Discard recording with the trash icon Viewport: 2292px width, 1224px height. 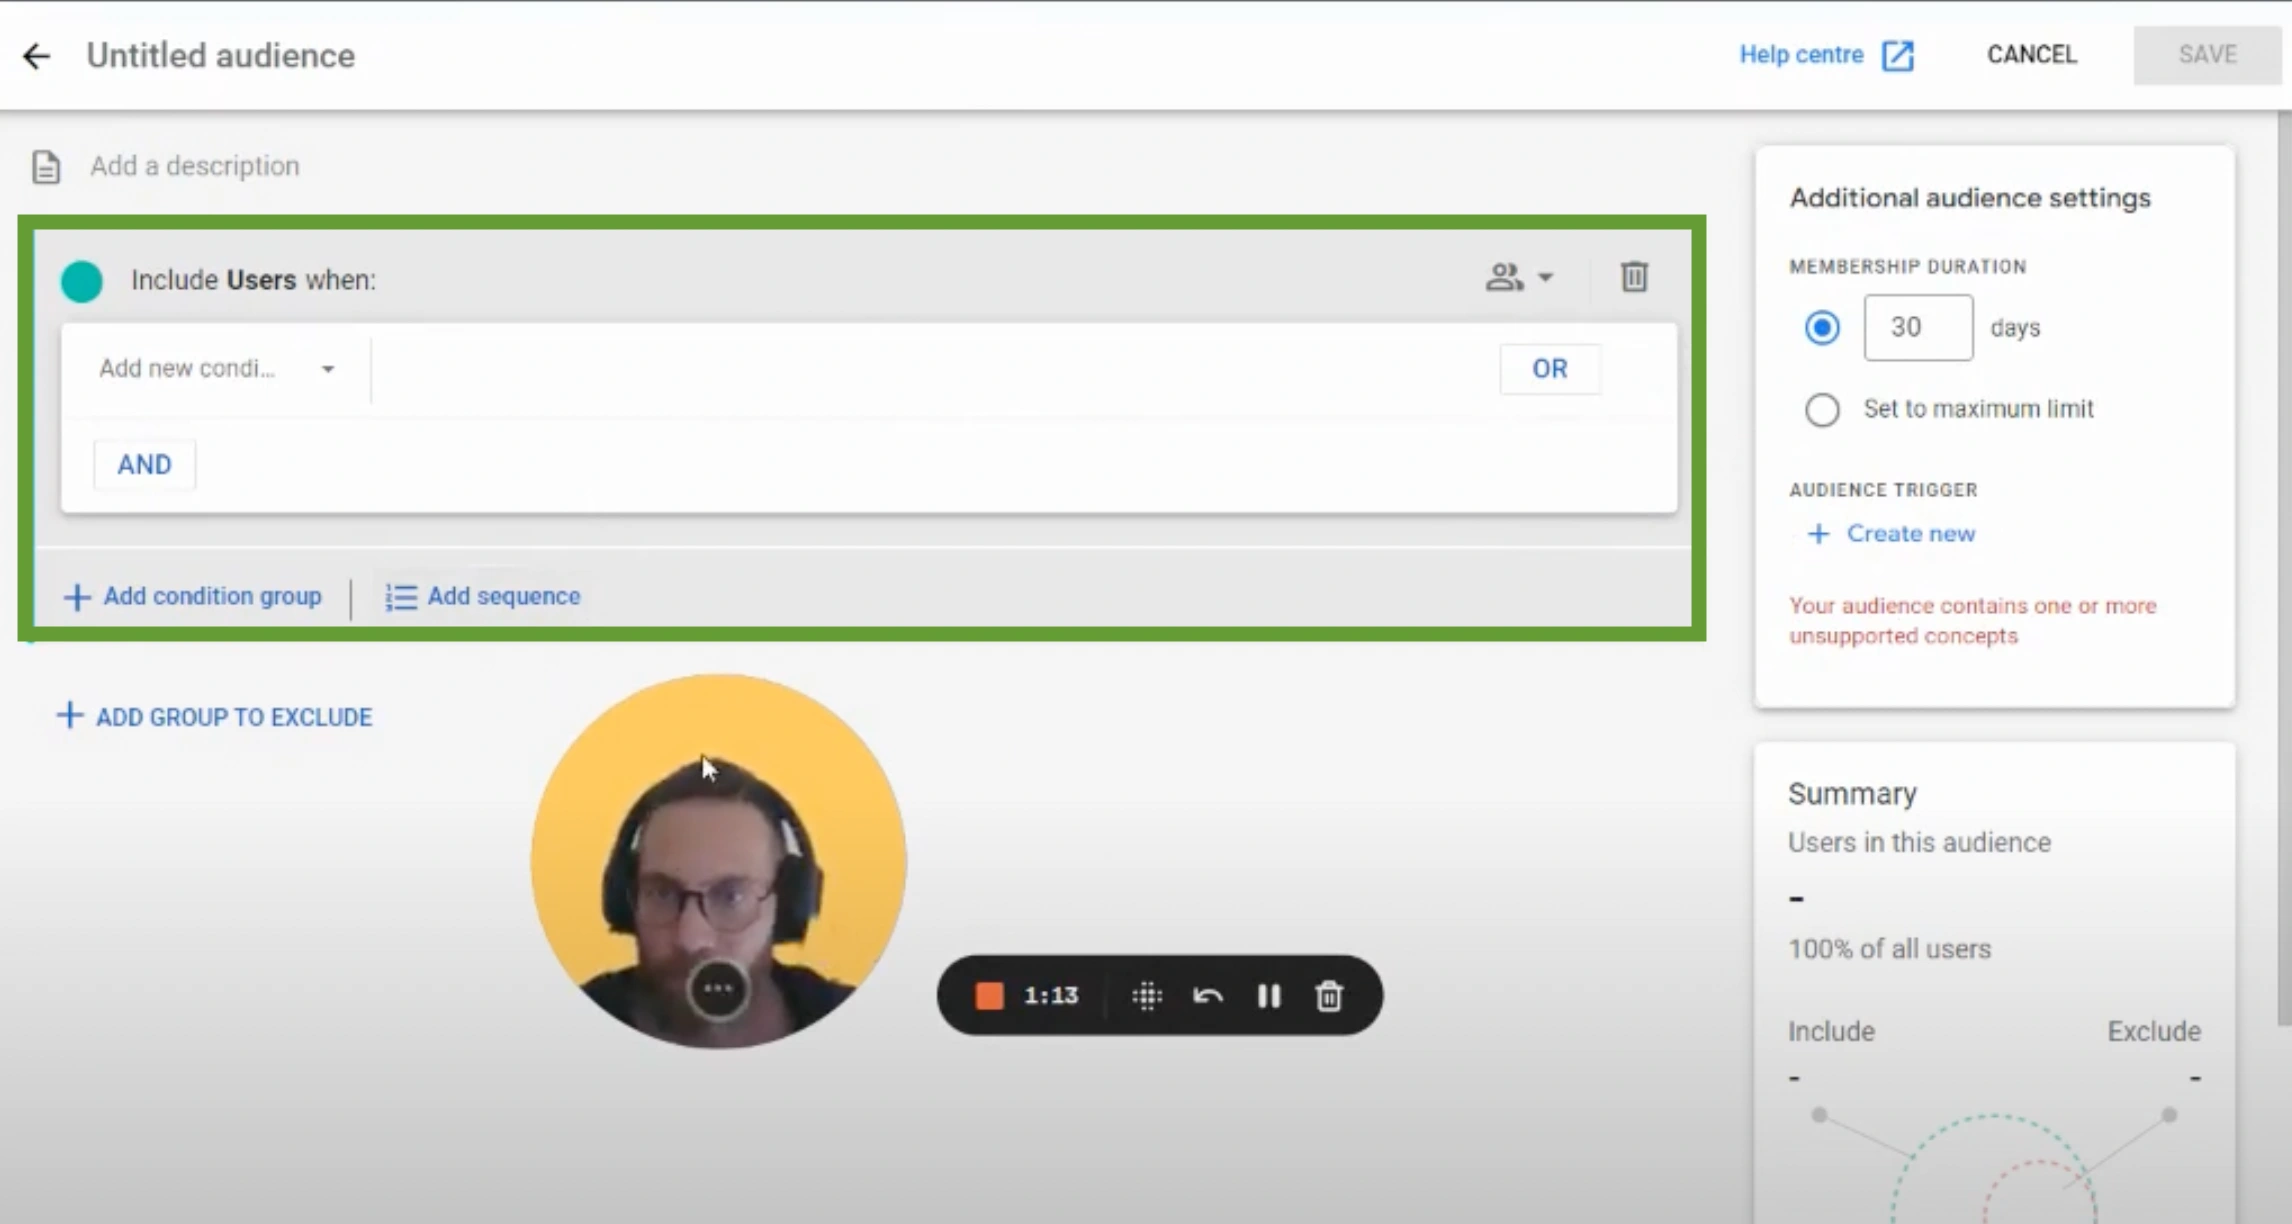(x=1329, y=996)
